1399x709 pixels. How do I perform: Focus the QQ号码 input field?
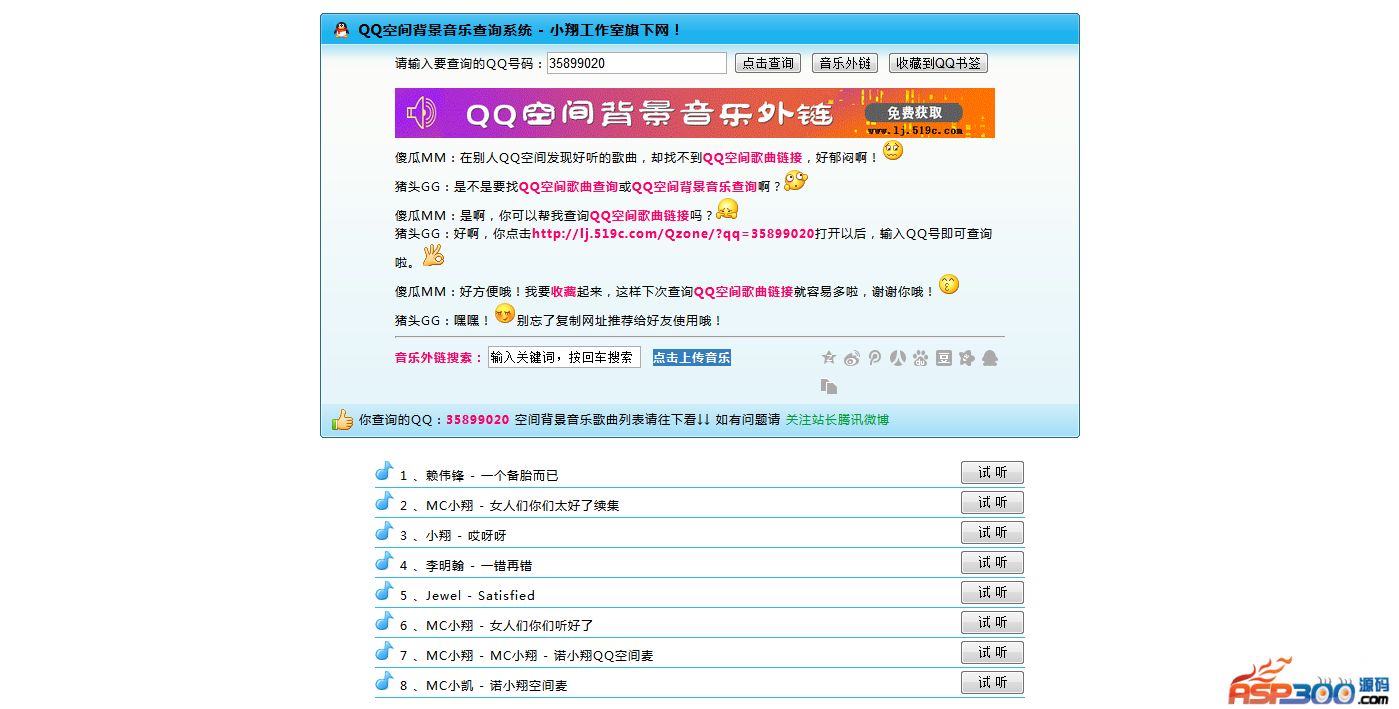637,63
